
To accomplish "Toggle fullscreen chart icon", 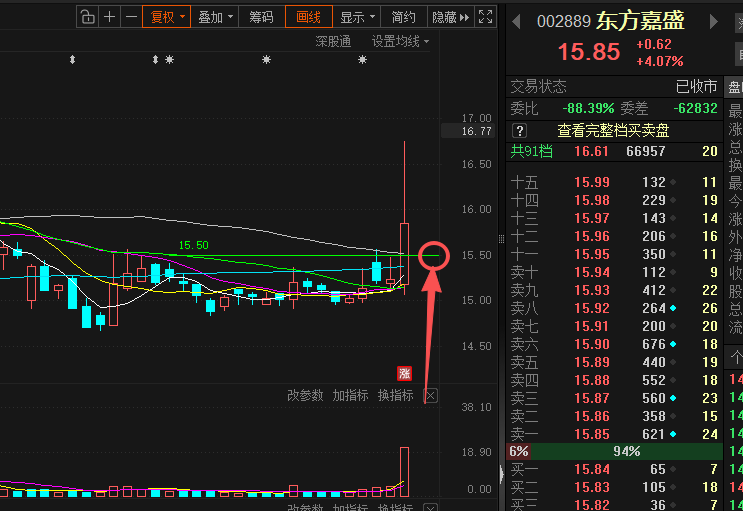I will pos(485,18).
